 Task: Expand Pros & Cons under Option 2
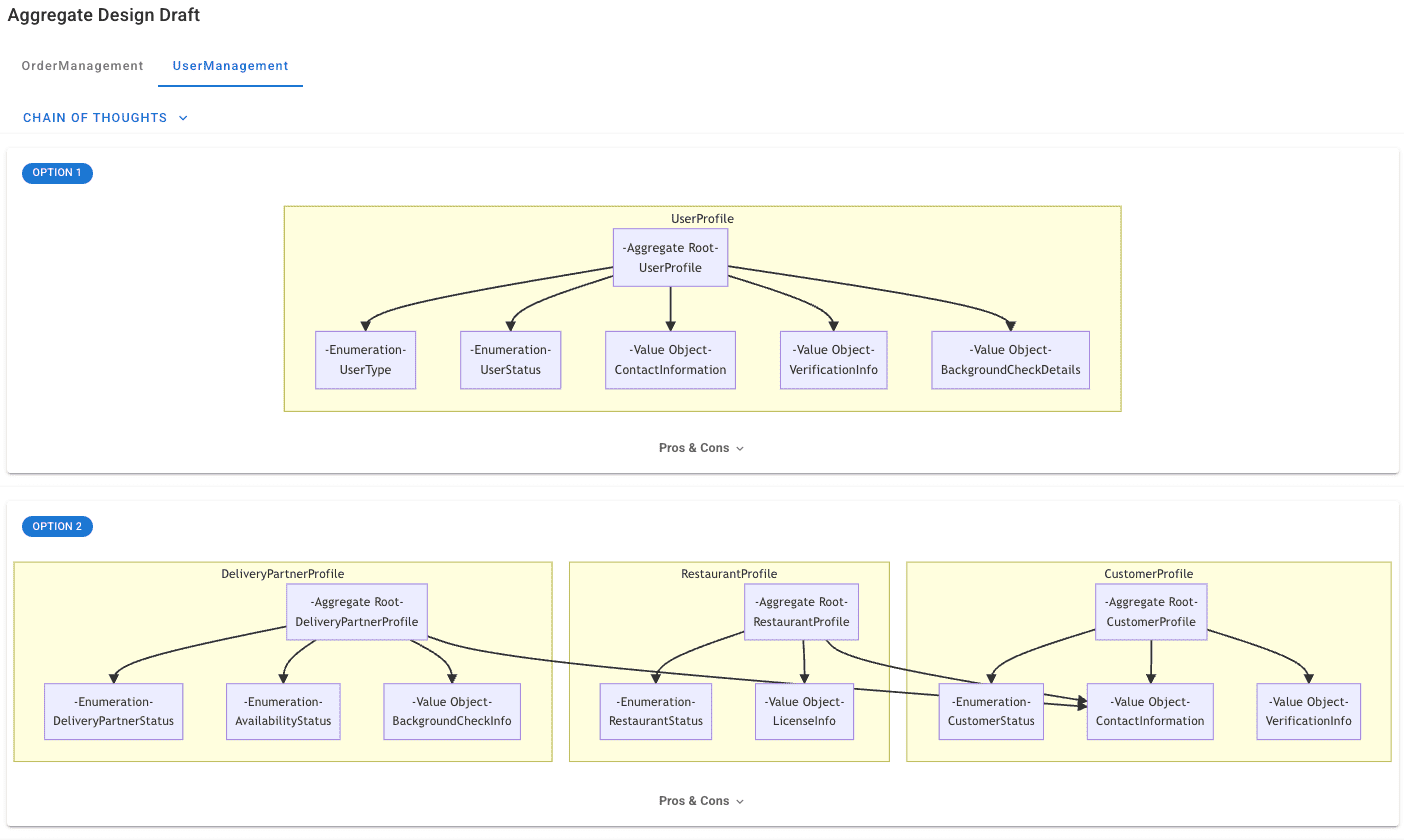701,801
